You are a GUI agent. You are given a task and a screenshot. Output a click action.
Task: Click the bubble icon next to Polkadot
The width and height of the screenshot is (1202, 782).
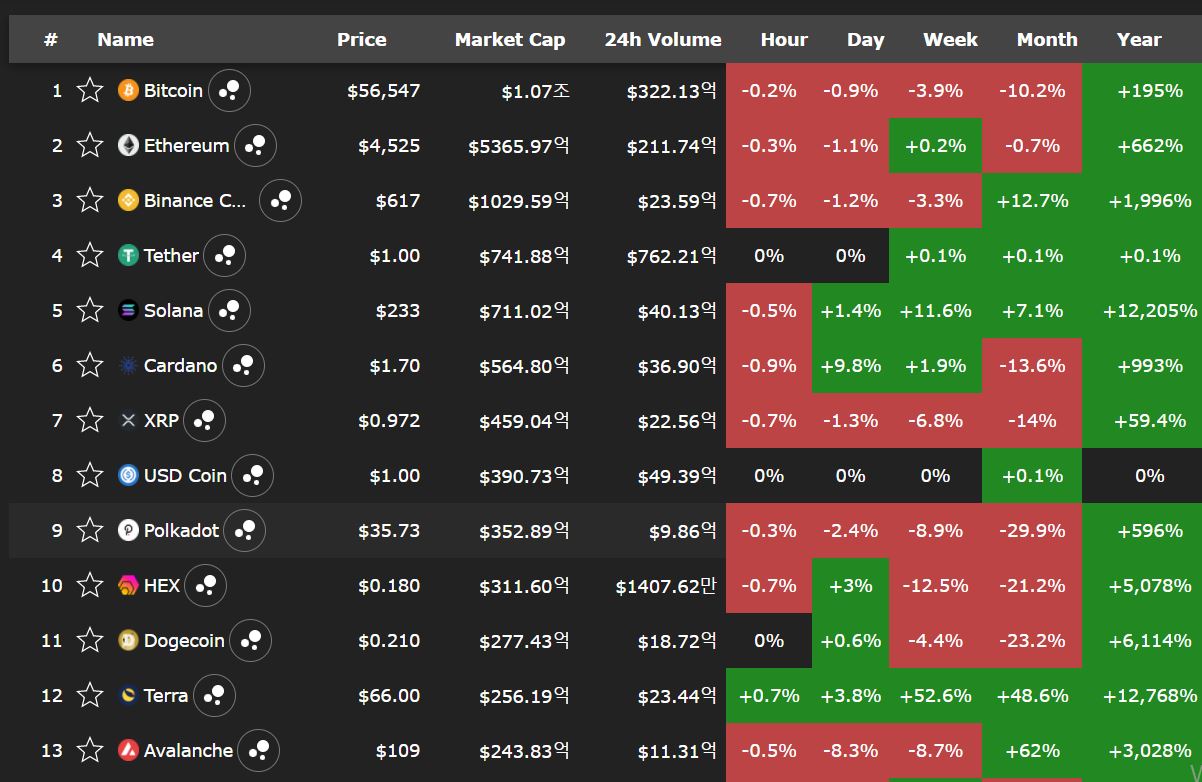(x=245, y=530)
